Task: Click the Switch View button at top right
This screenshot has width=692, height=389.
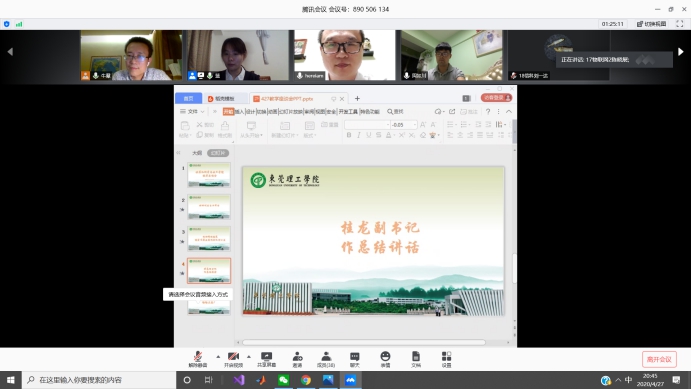Action: tap(651, 24)
